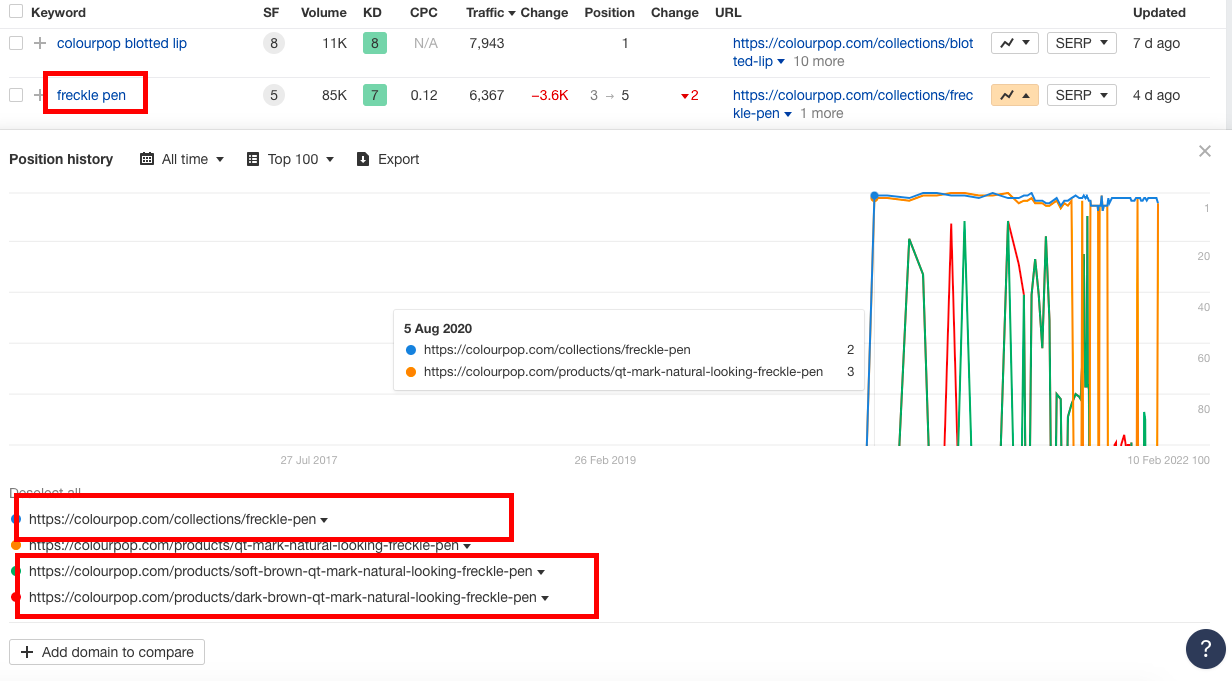
Task: Open the 'colourpop blotted lip' keyword link
Action: [x=122, y=43]
